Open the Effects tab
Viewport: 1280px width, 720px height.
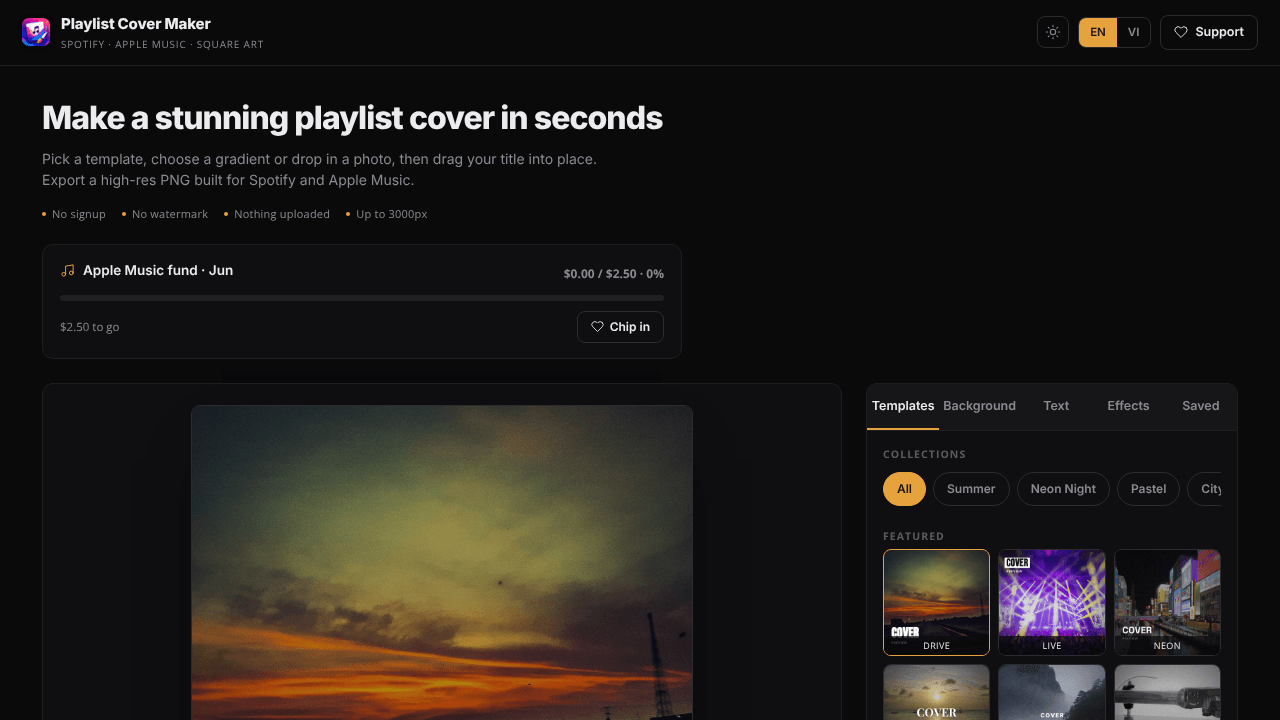pos(1128,406)
